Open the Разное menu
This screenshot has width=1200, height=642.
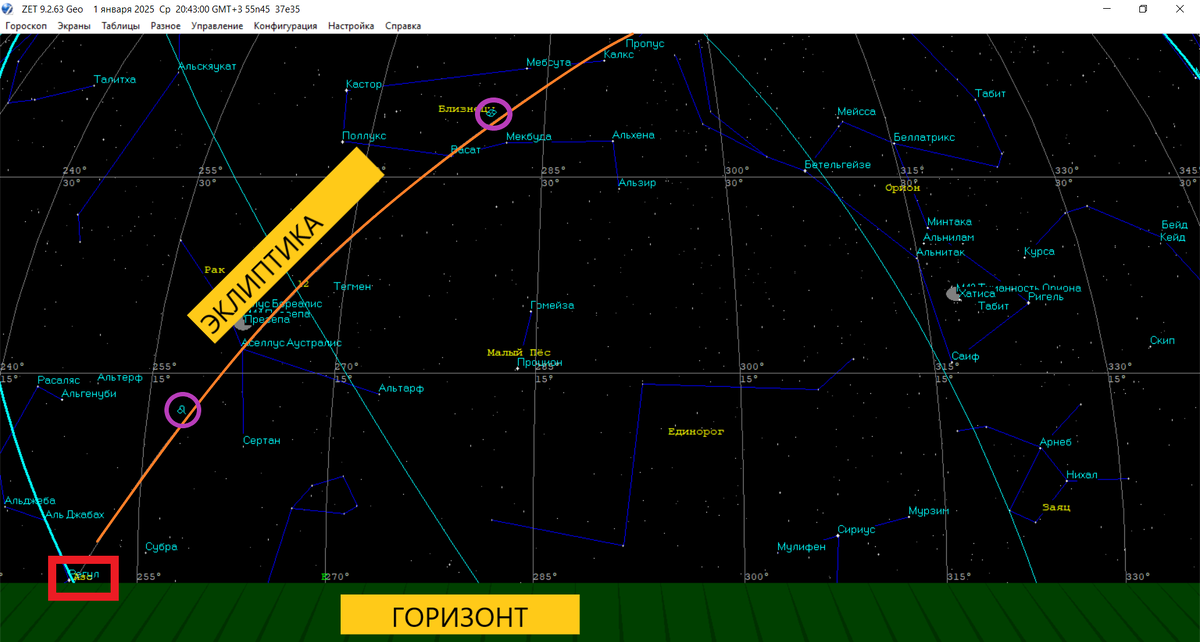coord(166,26)
